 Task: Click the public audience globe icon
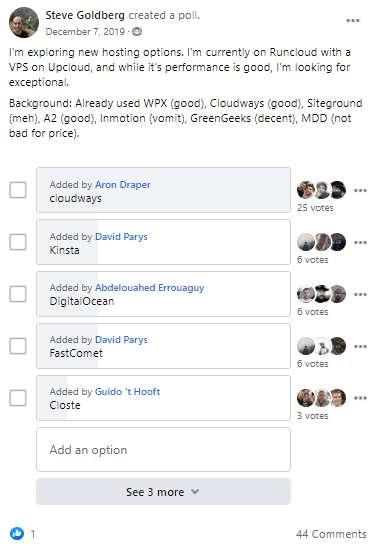(x=137, y=32)
